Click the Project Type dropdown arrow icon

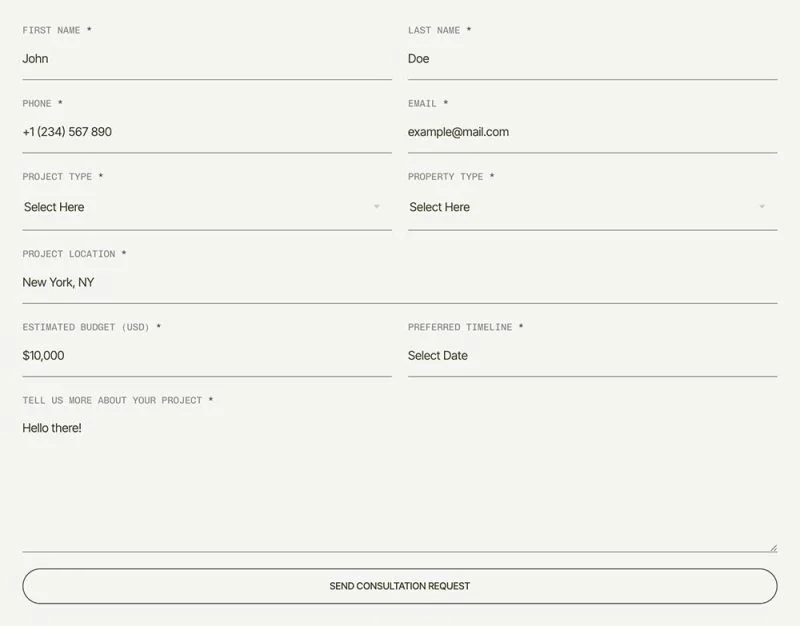coord(377,207)
